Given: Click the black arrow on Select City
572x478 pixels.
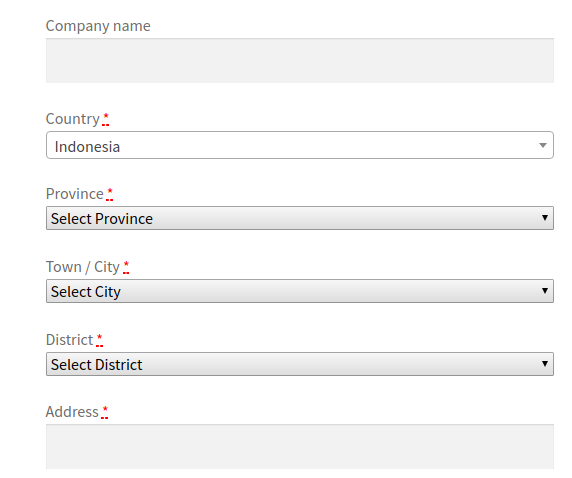Looking at the screenshot, I should [x=545, y=290].
